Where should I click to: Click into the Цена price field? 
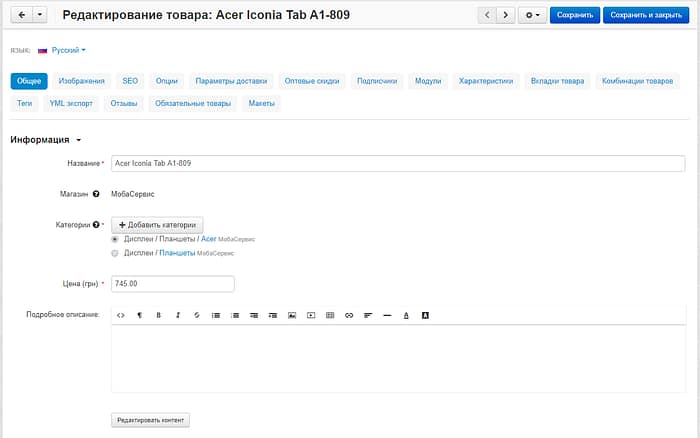point(172,284)
